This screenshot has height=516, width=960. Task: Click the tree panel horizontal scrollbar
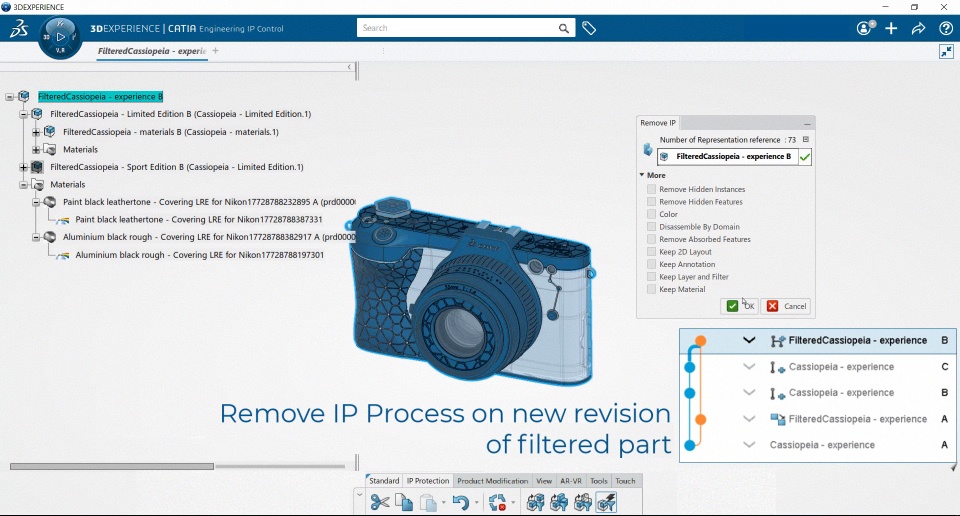pyautogui.click(x=112, y=466)
